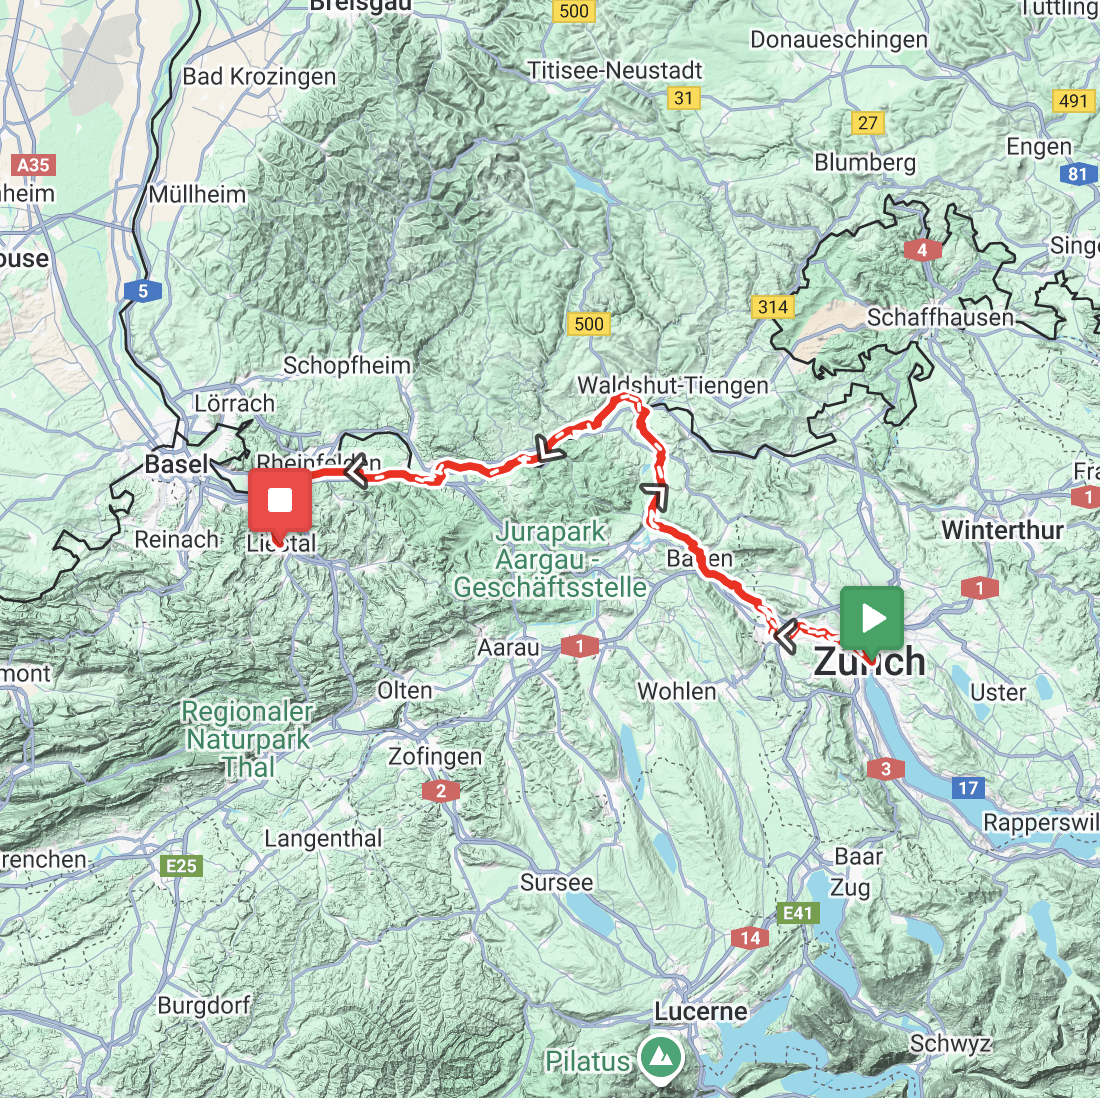The image size is (1100, 1098).
Task: Click the A35 highway shield
Action: [33, 166]
